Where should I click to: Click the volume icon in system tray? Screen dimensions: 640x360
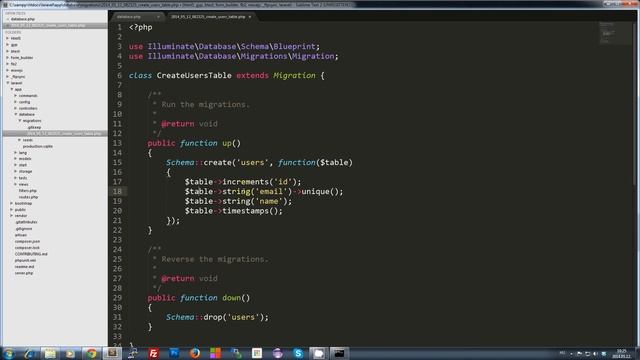(x=596, y=353)
